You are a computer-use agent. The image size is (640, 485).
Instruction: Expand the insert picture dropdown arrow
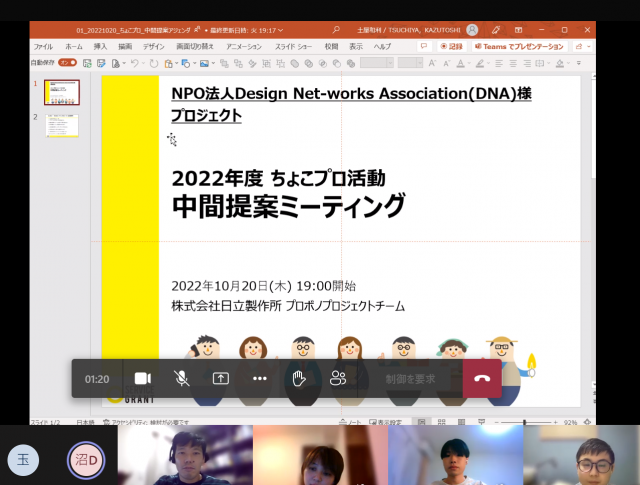point(213,63)
